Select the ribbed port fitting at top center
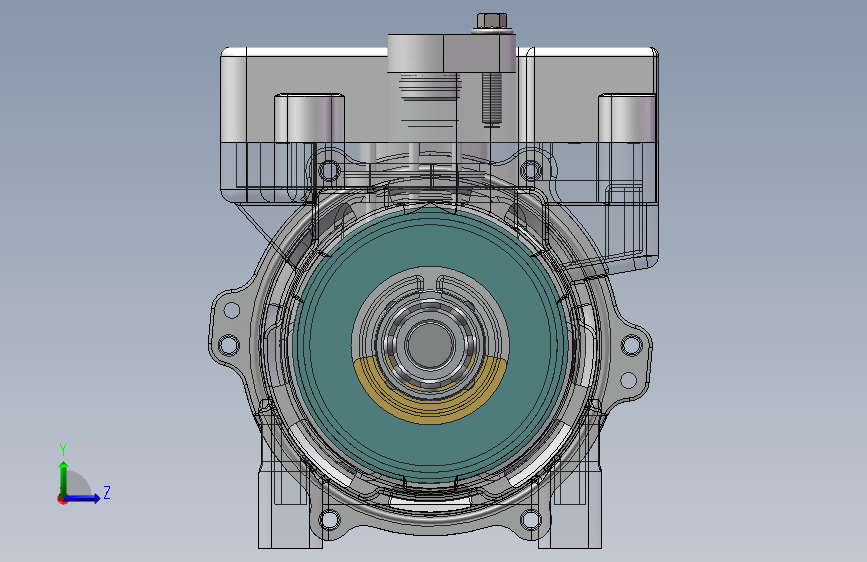This screenshot has width=867, height=562. click(429, 87)
